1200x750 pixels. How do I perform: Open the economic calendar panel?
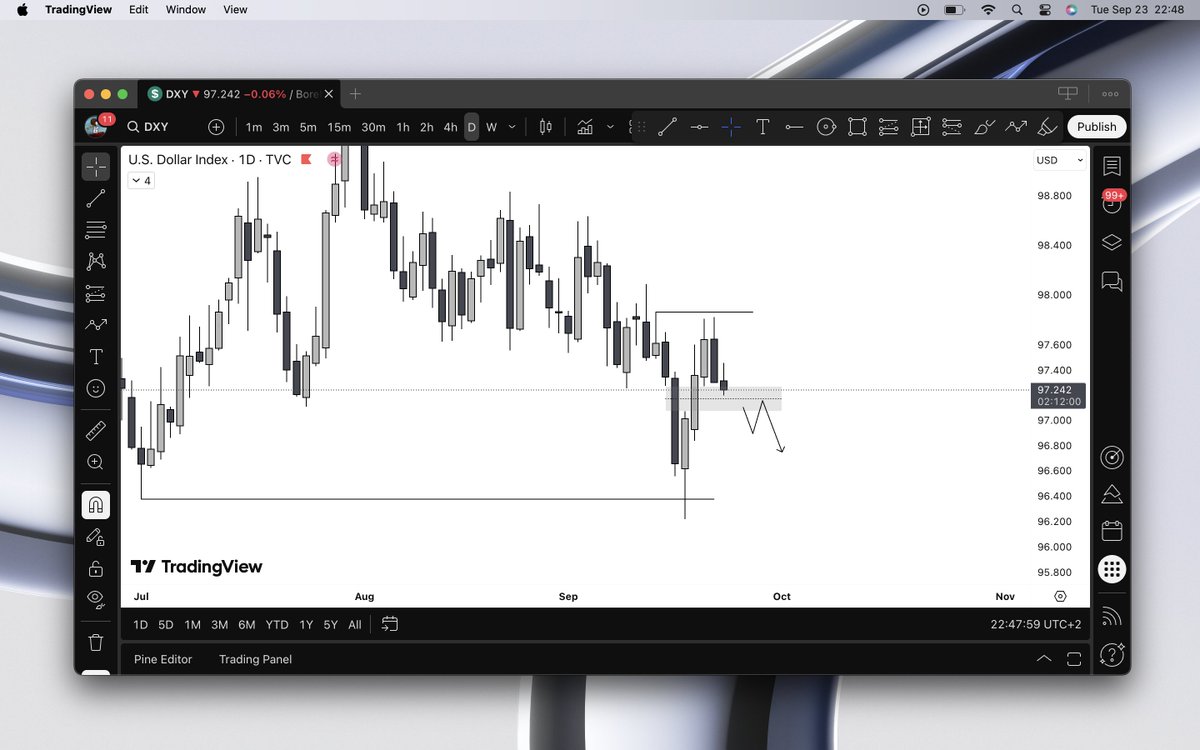(1112, 531)
